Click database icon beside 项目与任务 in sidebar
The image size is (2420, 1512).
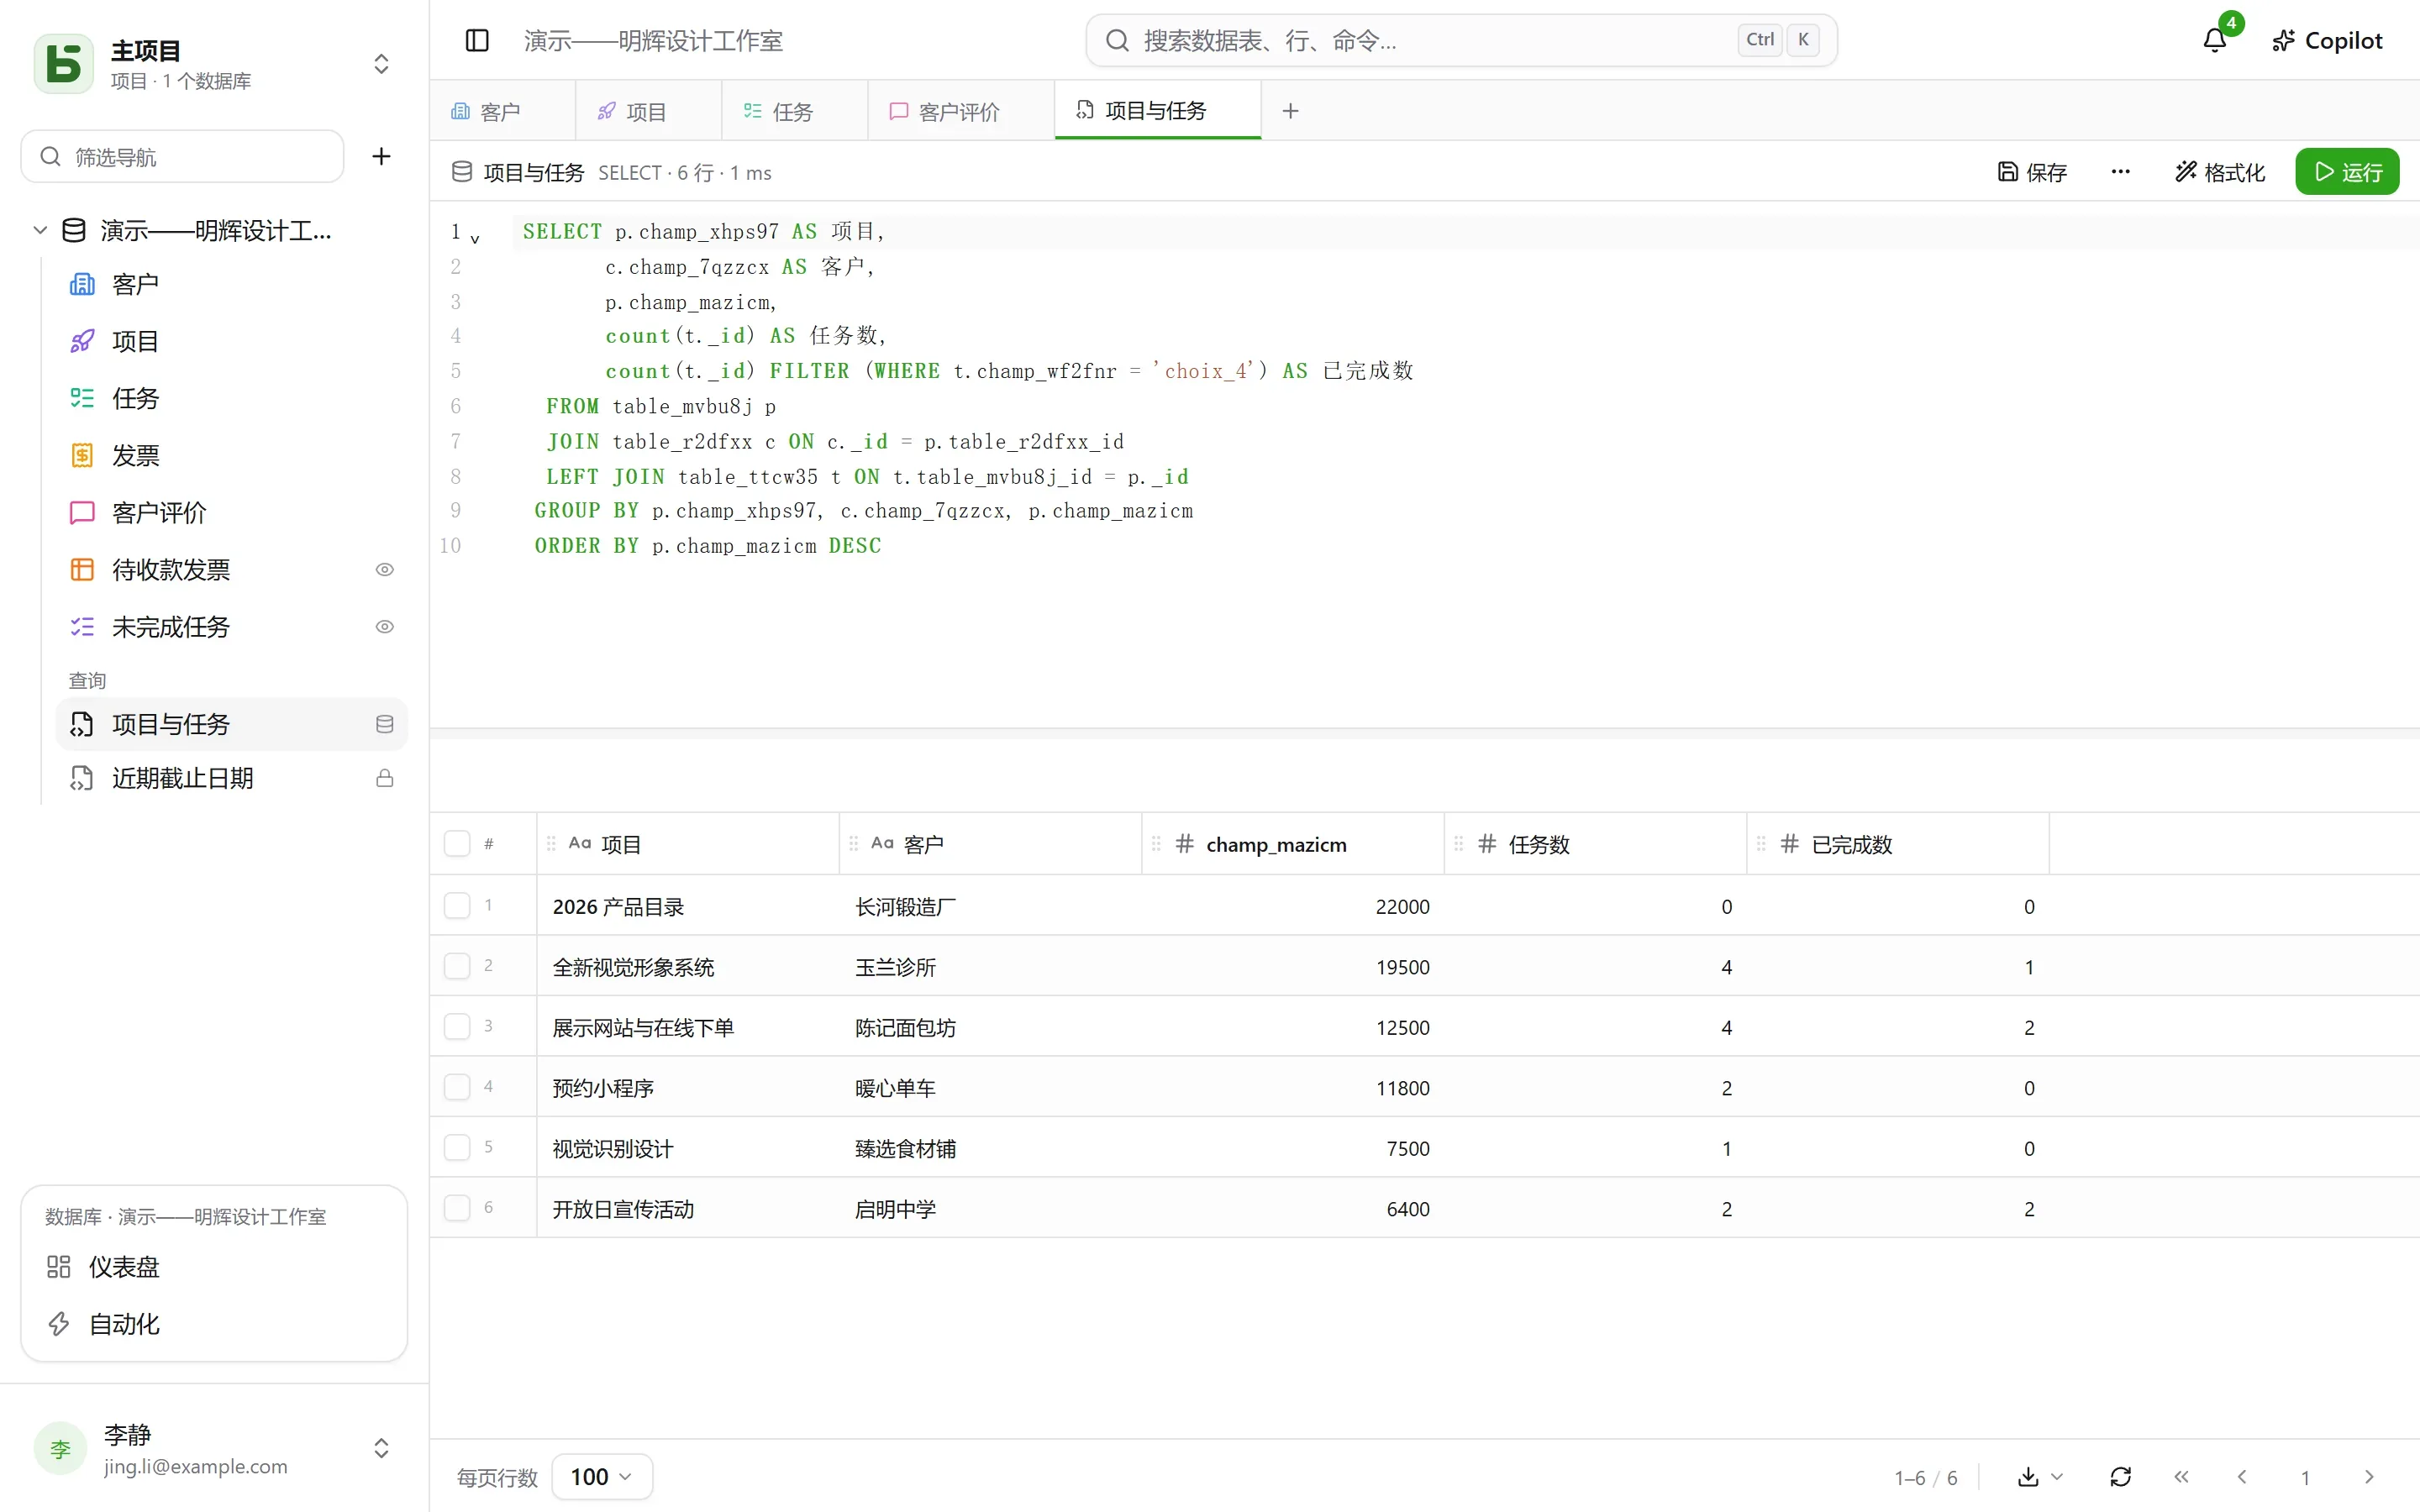[384, 724]
